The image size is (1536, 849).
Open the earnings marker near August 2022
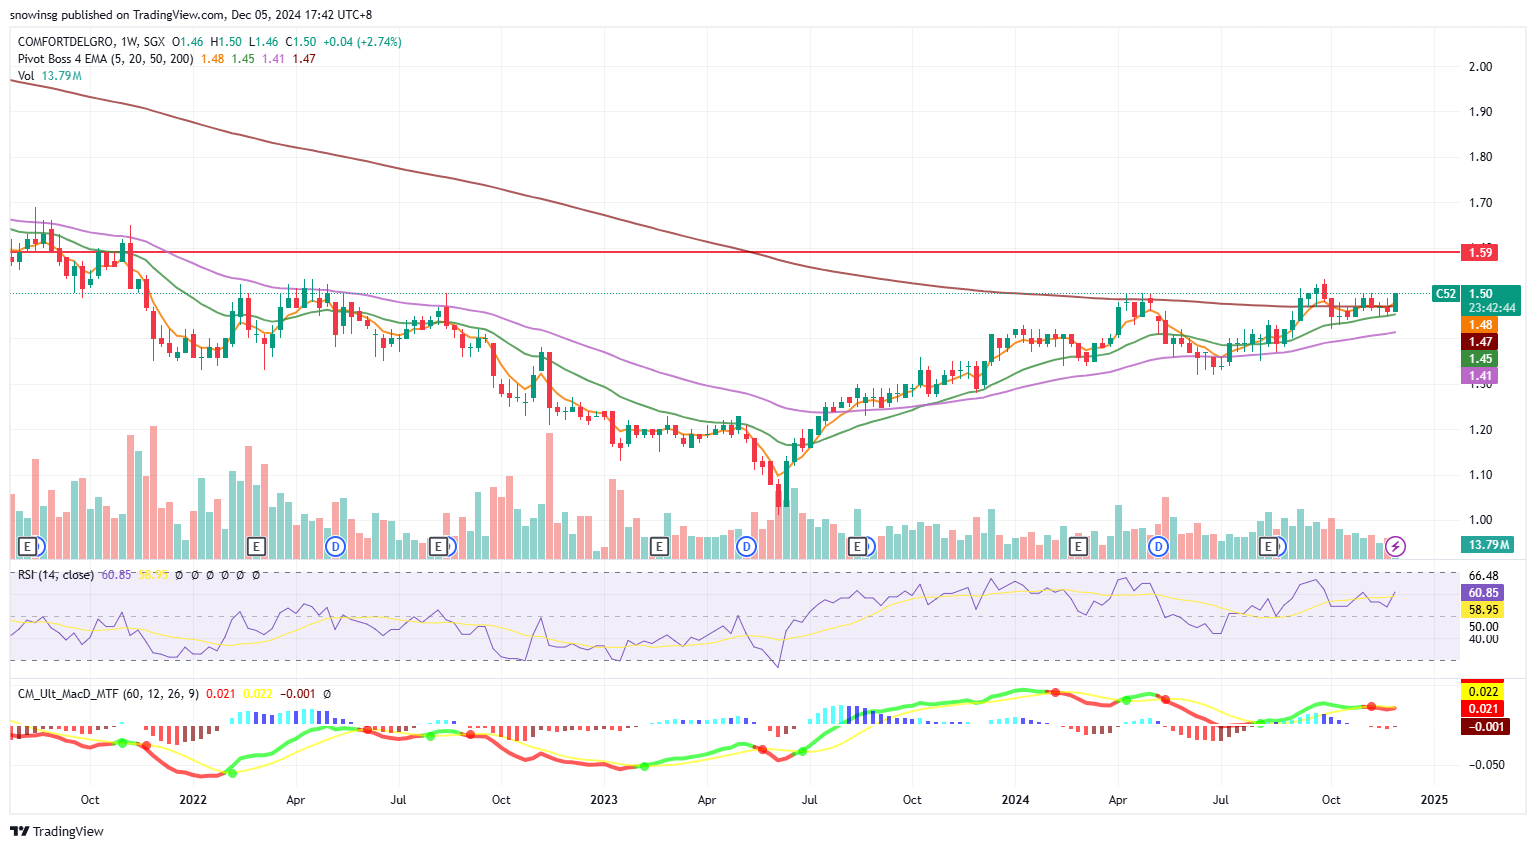coord(438,546)
